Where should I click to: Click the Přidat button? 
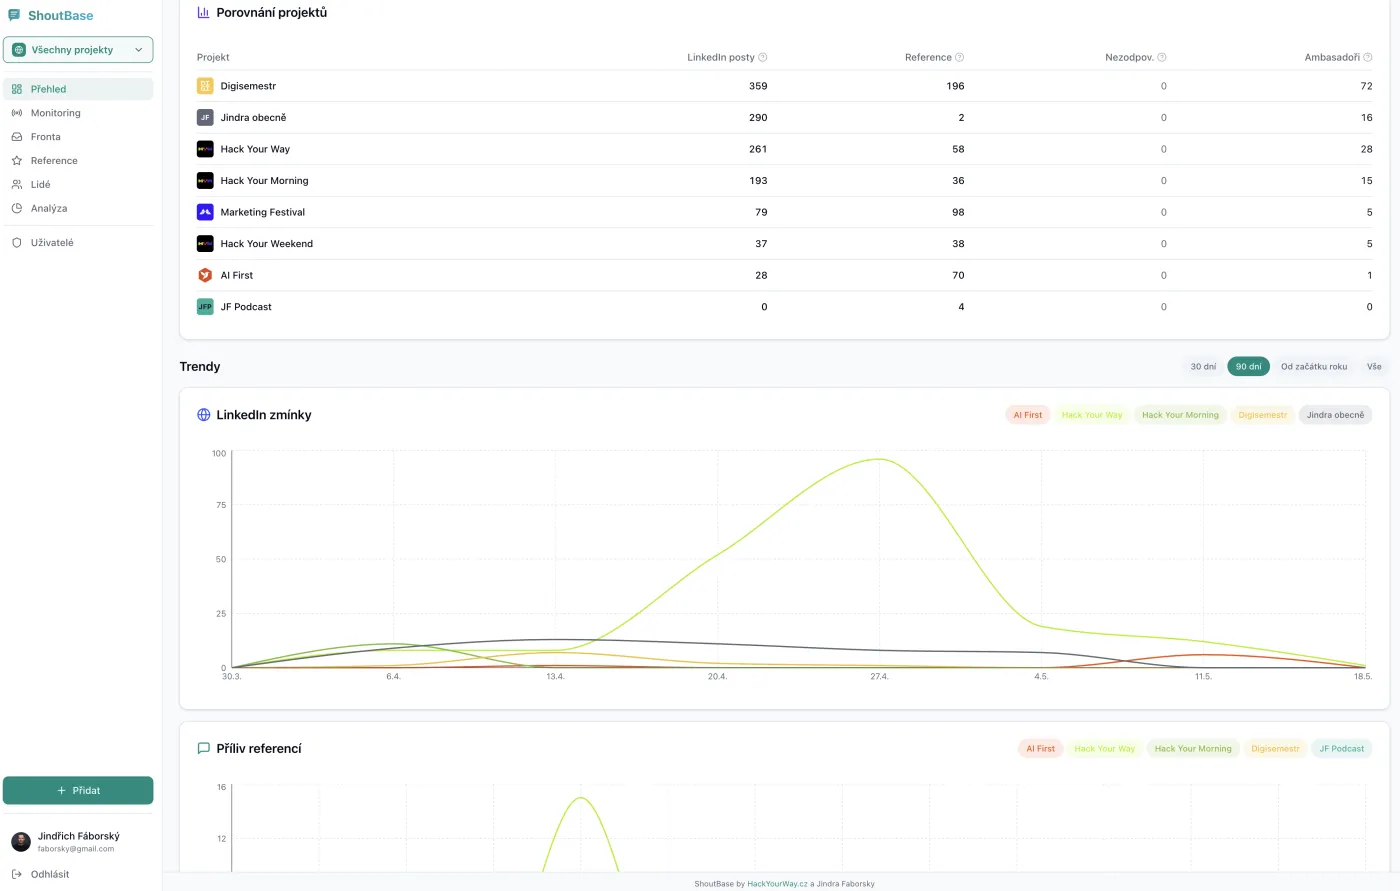pos(78,790)
